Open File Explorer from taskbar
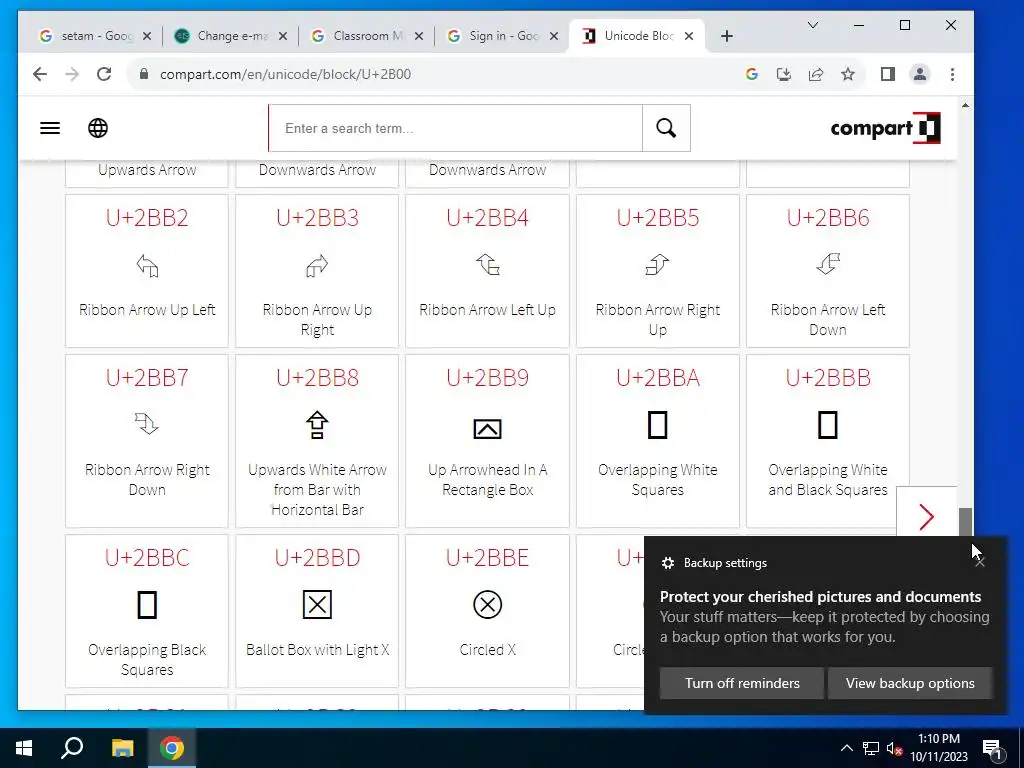Viewport: 1024px width, 768px height. click(x=122, y=748)
